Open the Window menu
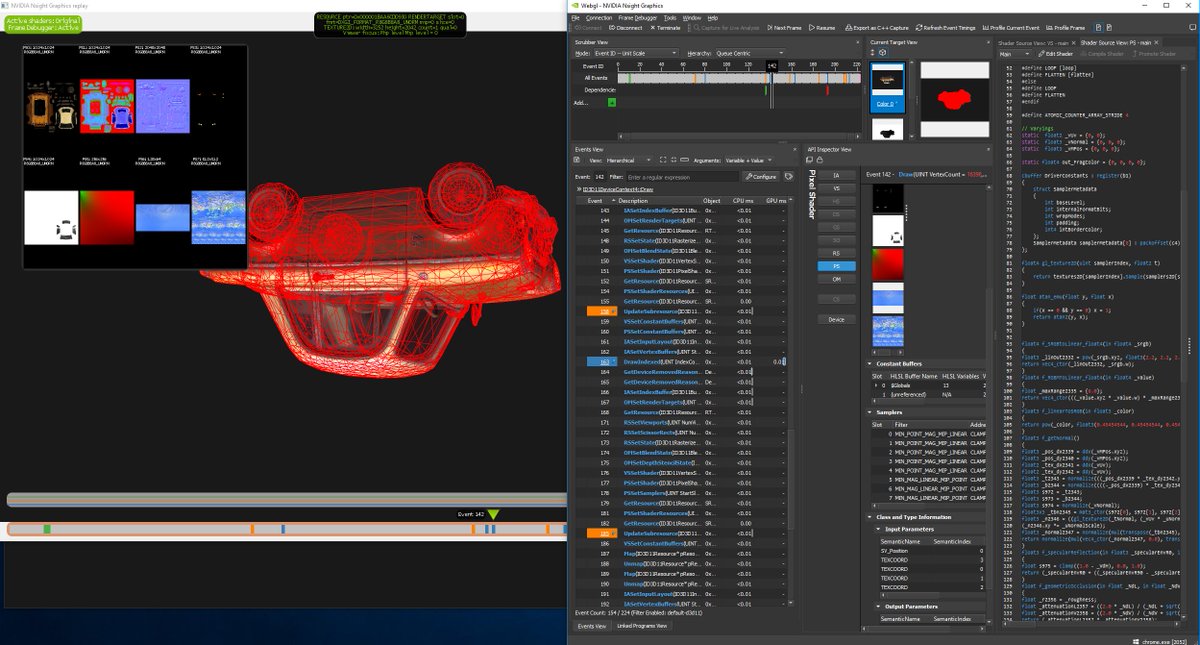1200x645 pixels. click(692, 18)
